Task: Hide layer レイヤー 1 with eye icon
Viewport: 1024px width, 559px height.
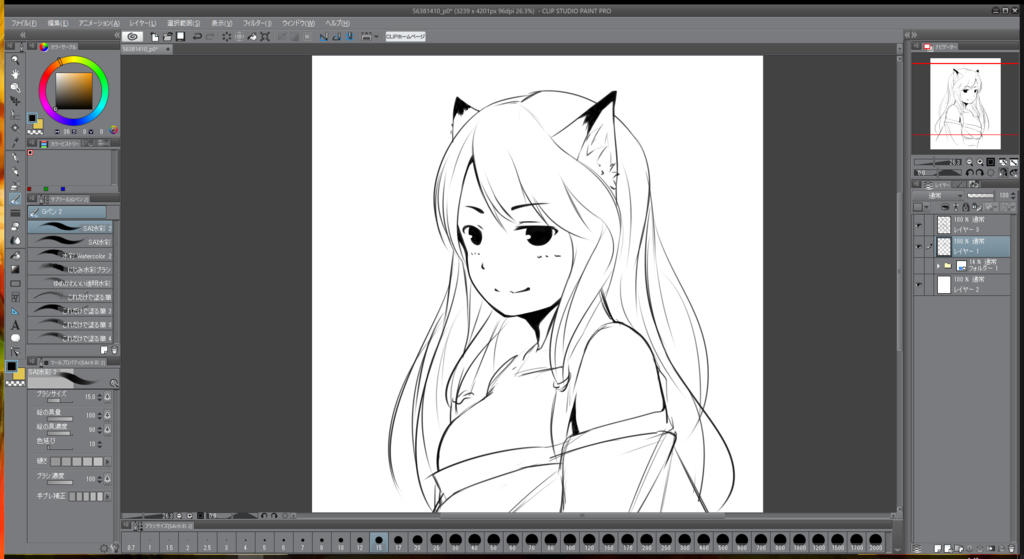Action: (919, 247)
